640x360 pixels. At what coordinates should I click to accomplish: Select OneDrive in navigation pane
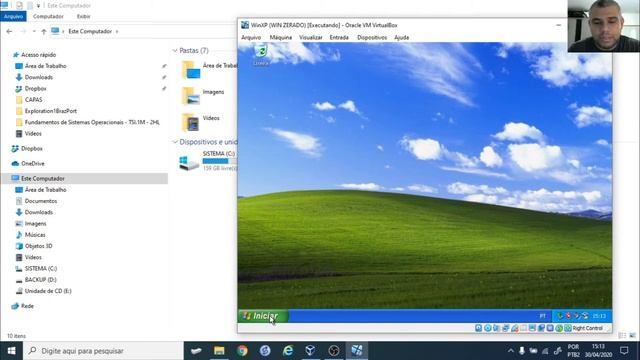pyautogui.click(x=32, y=164)
